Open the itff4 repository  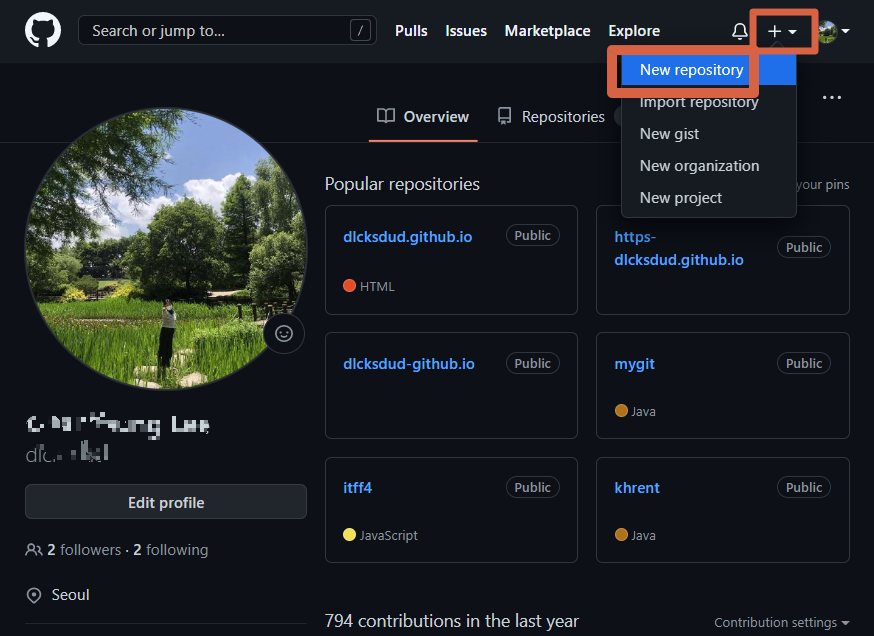pos(357,488)
